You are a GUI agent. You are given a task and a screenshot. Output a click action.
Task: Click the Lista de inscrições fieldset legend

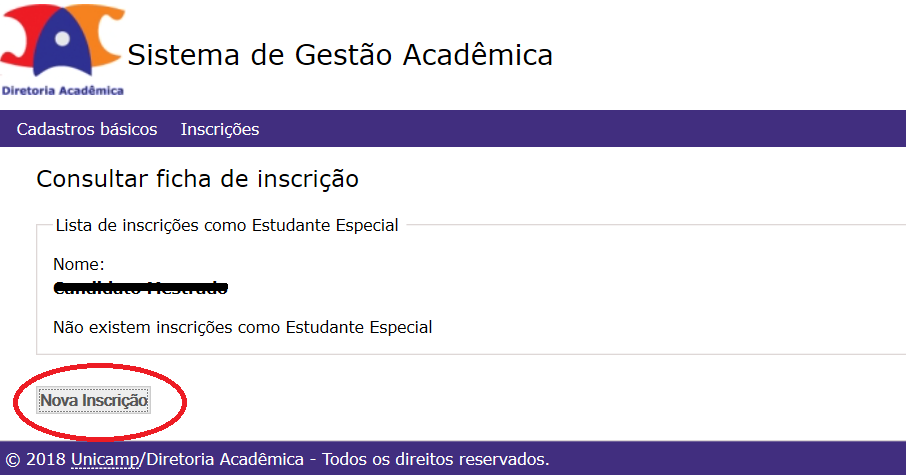coord(227,225)
